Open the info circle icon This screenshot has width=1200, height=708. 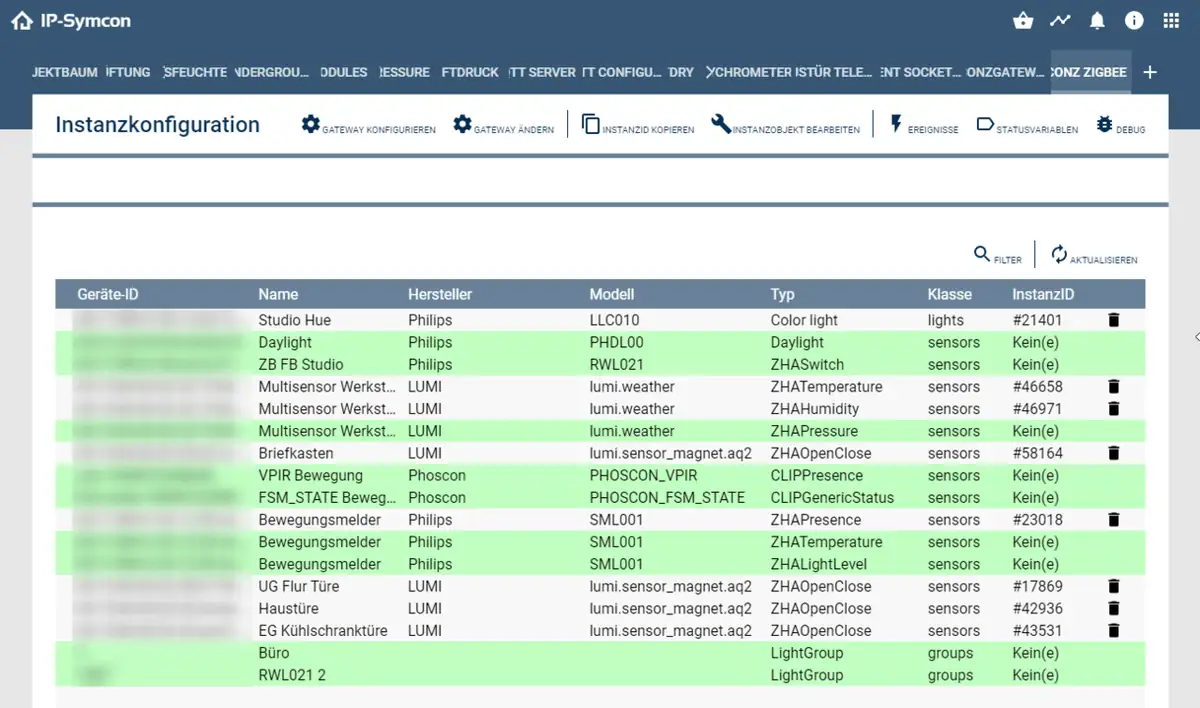(x=1134, y=21)
